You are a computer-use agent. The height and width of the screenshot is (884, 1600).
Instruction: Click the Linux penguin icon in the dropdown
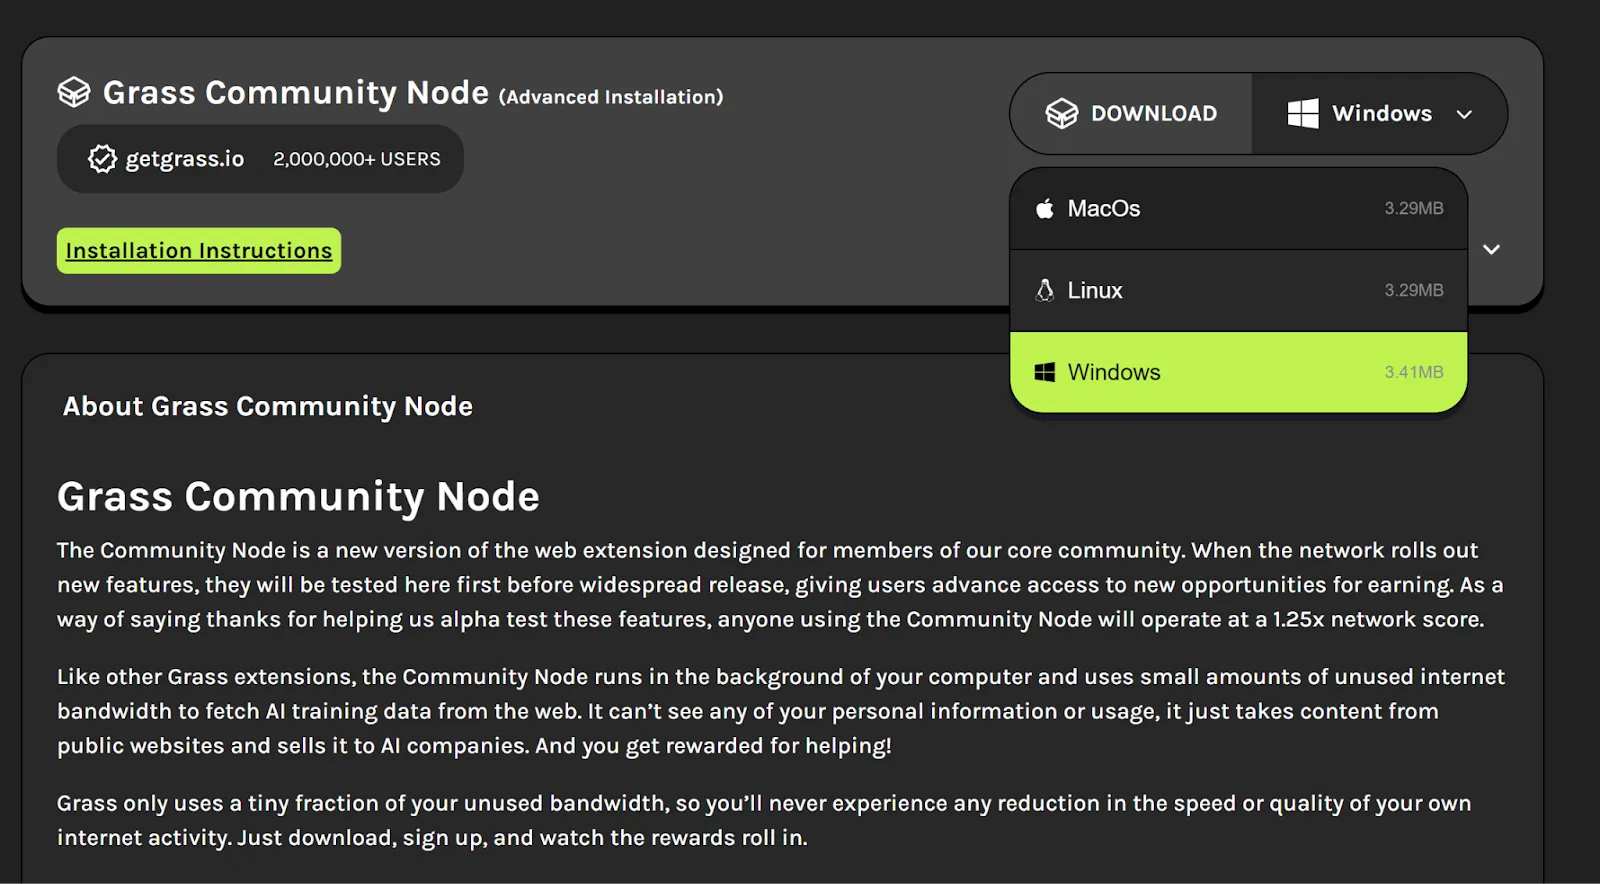point(1045,290)
